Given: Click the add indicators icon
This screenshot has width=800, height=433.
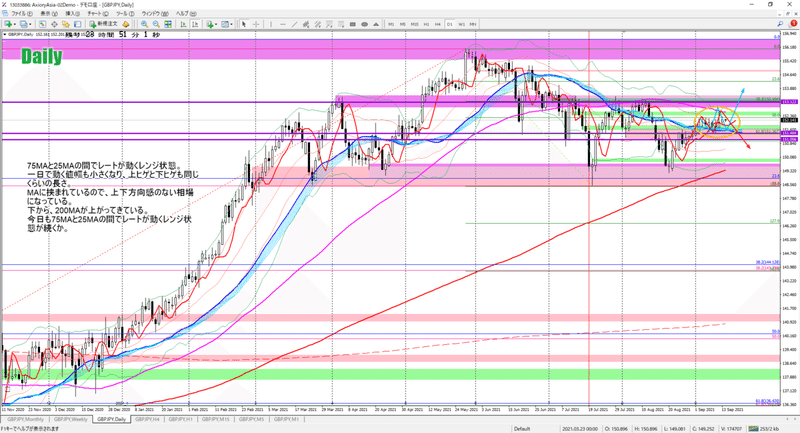Looking at the screenshot, I should [210, 24].
